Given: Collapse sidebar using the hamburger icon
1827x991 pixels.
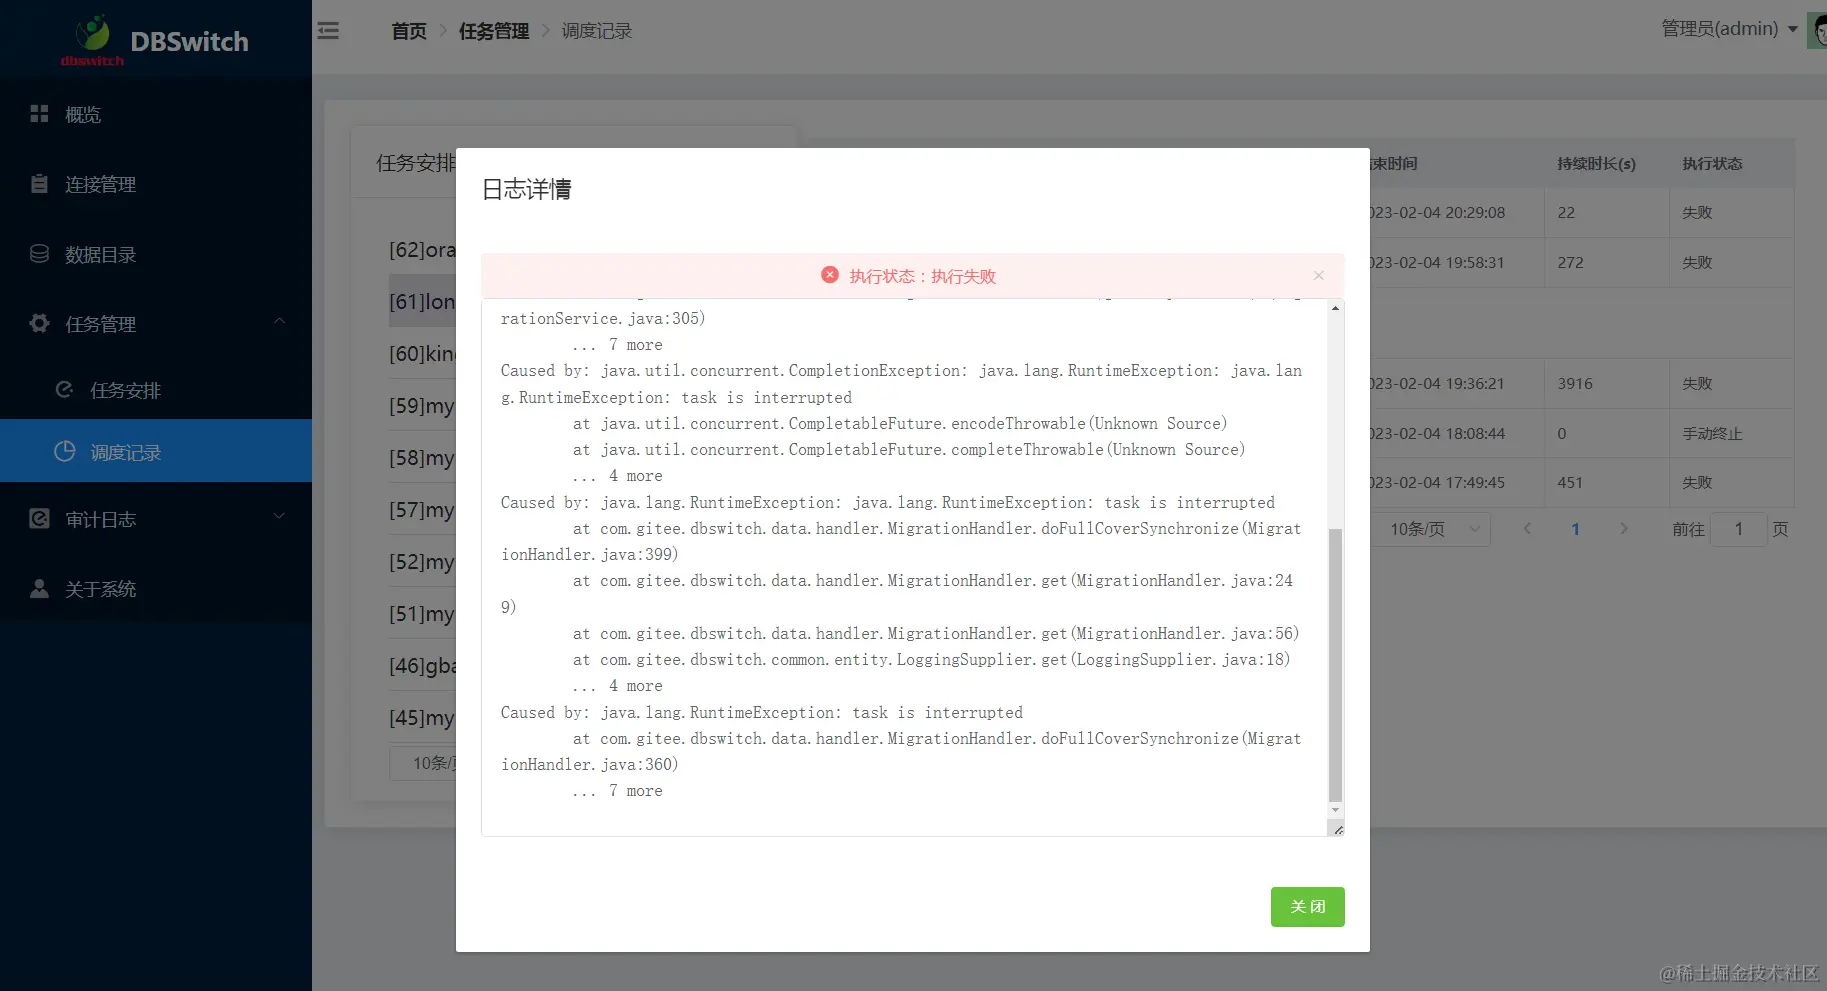Looking at the screenshot, I should (x=328, y=31).
